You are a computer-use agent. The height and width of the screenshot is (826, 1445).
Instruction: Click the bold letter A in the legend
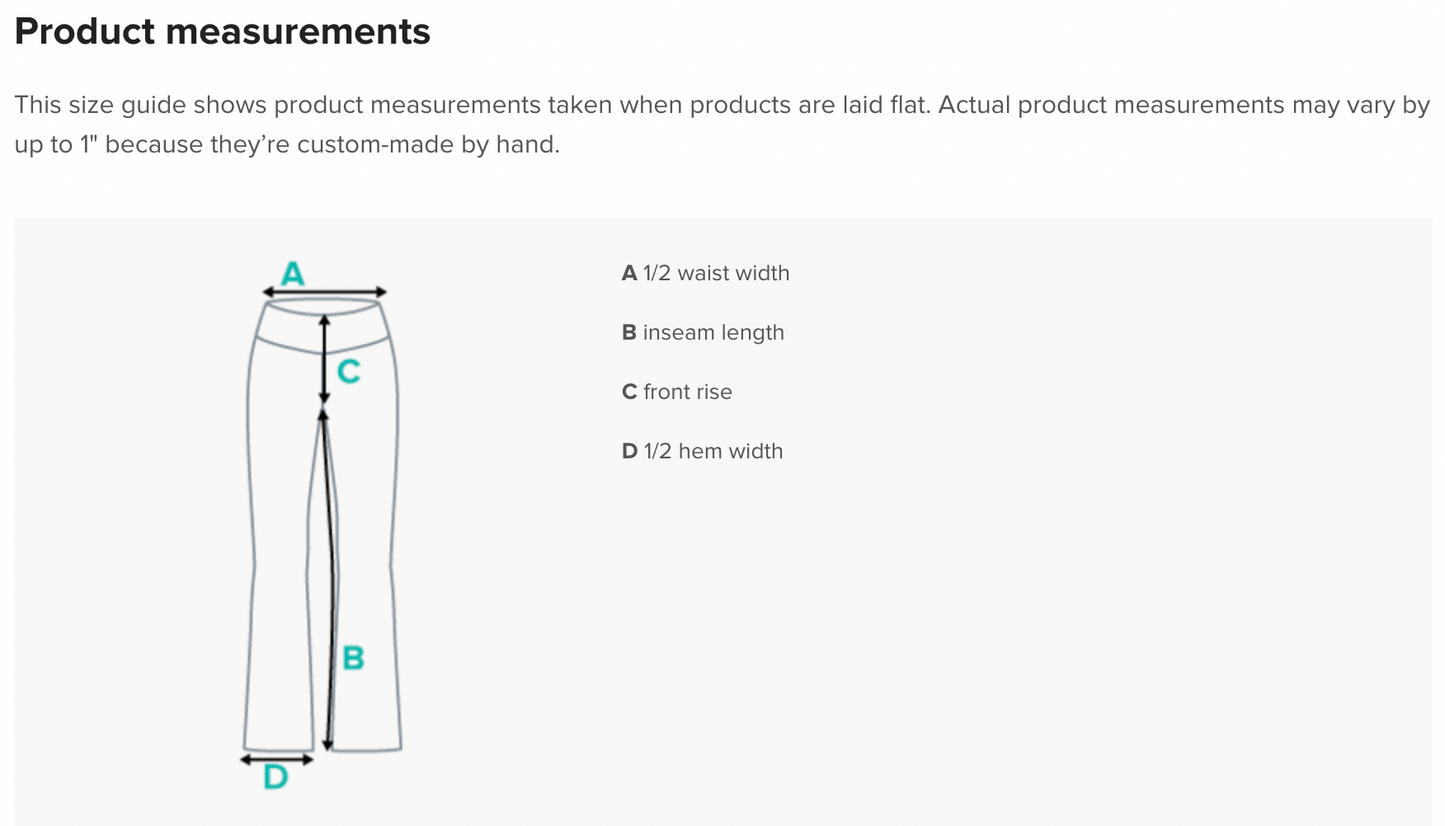point(629,273)
